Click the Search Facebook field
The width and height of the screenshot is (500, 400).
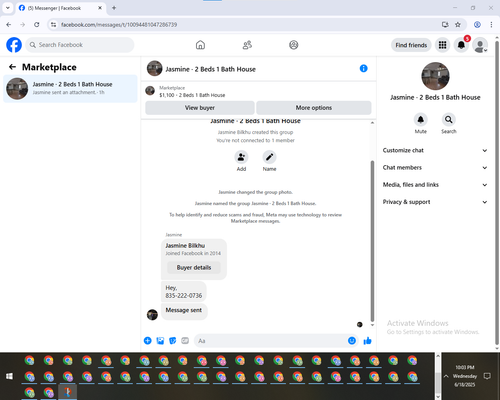click(80, 45)
